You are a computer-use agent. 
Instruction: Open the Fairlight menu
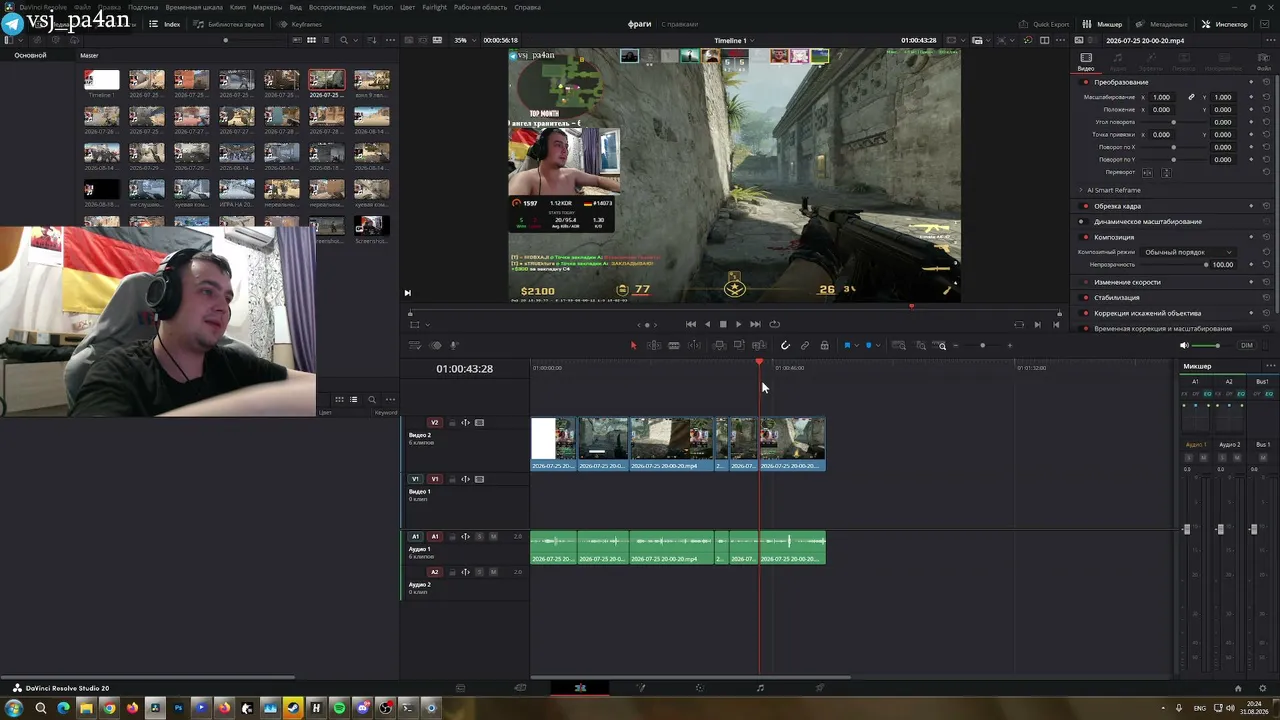tap(434, 7)
